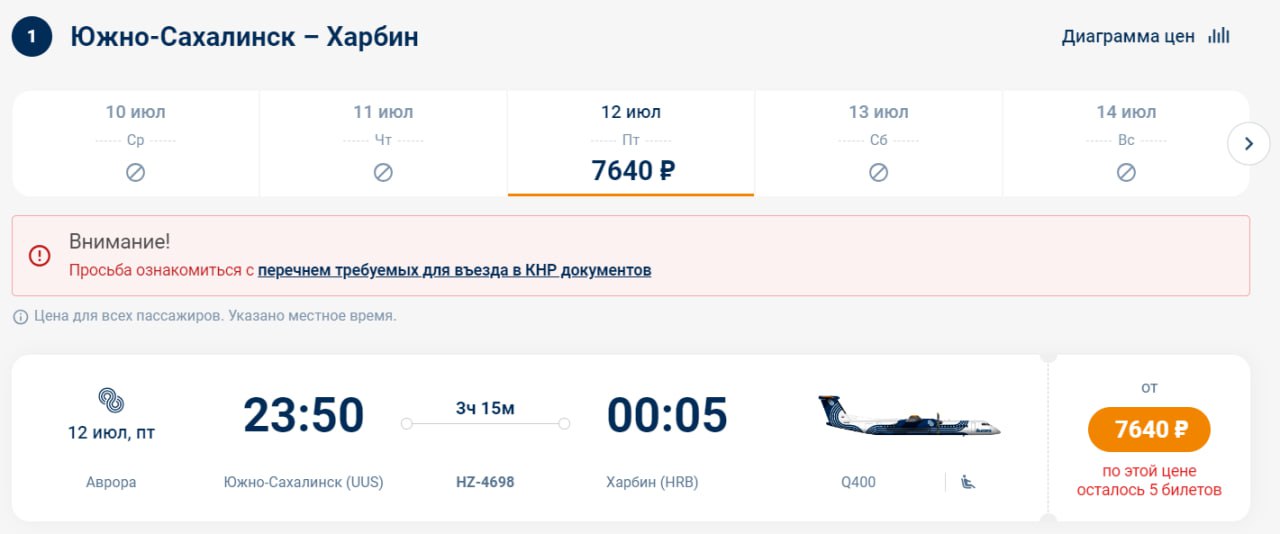
Task: Open the China entry documents list link
Action: click(454, 270)
